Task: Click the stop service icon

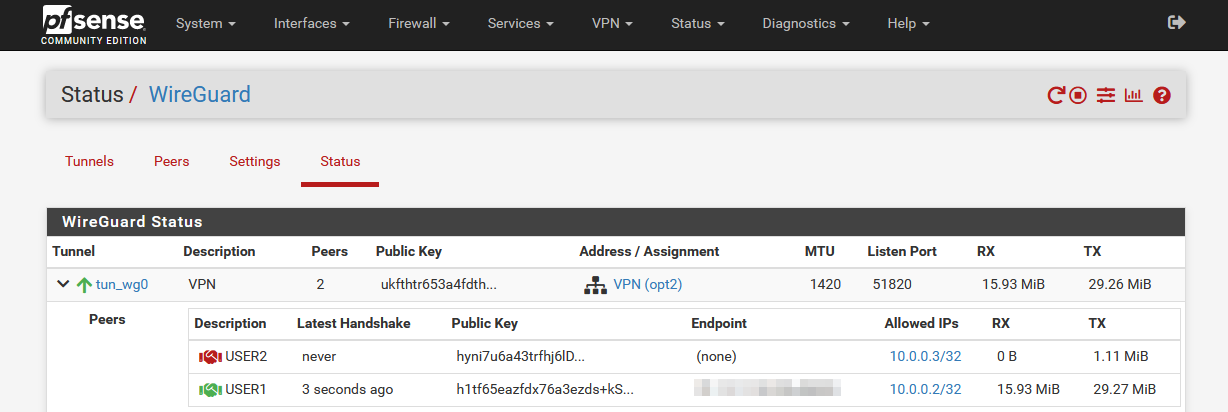Action: [x=1078, y=96]
